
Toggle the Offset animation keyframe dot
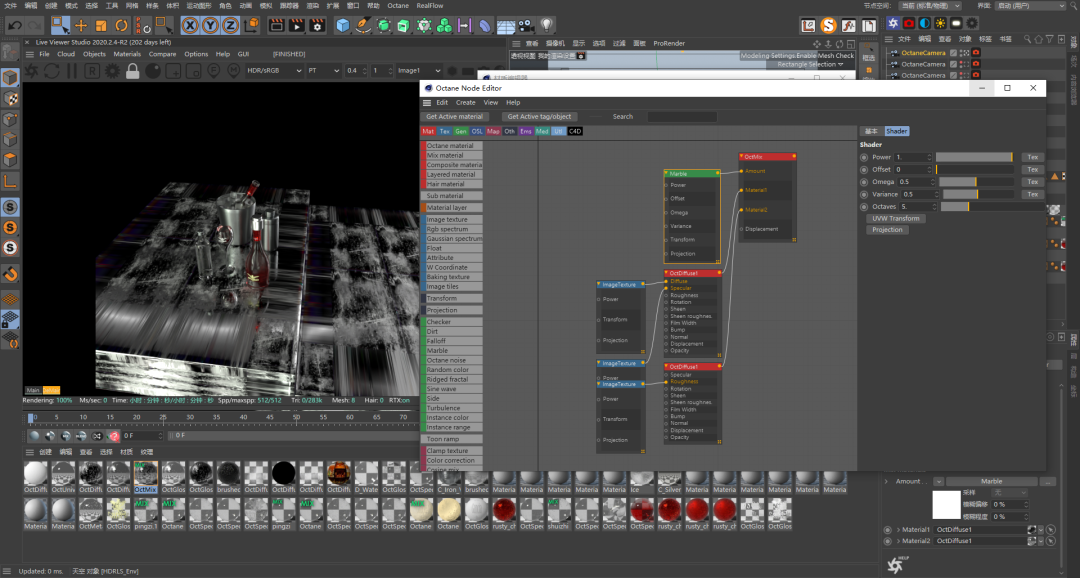(x=864, y=169)
